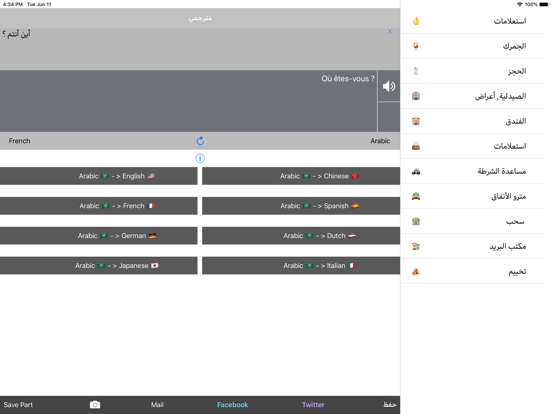
Task: Open استعلامات category with handbag icon
Action: [x=472, y=146]
